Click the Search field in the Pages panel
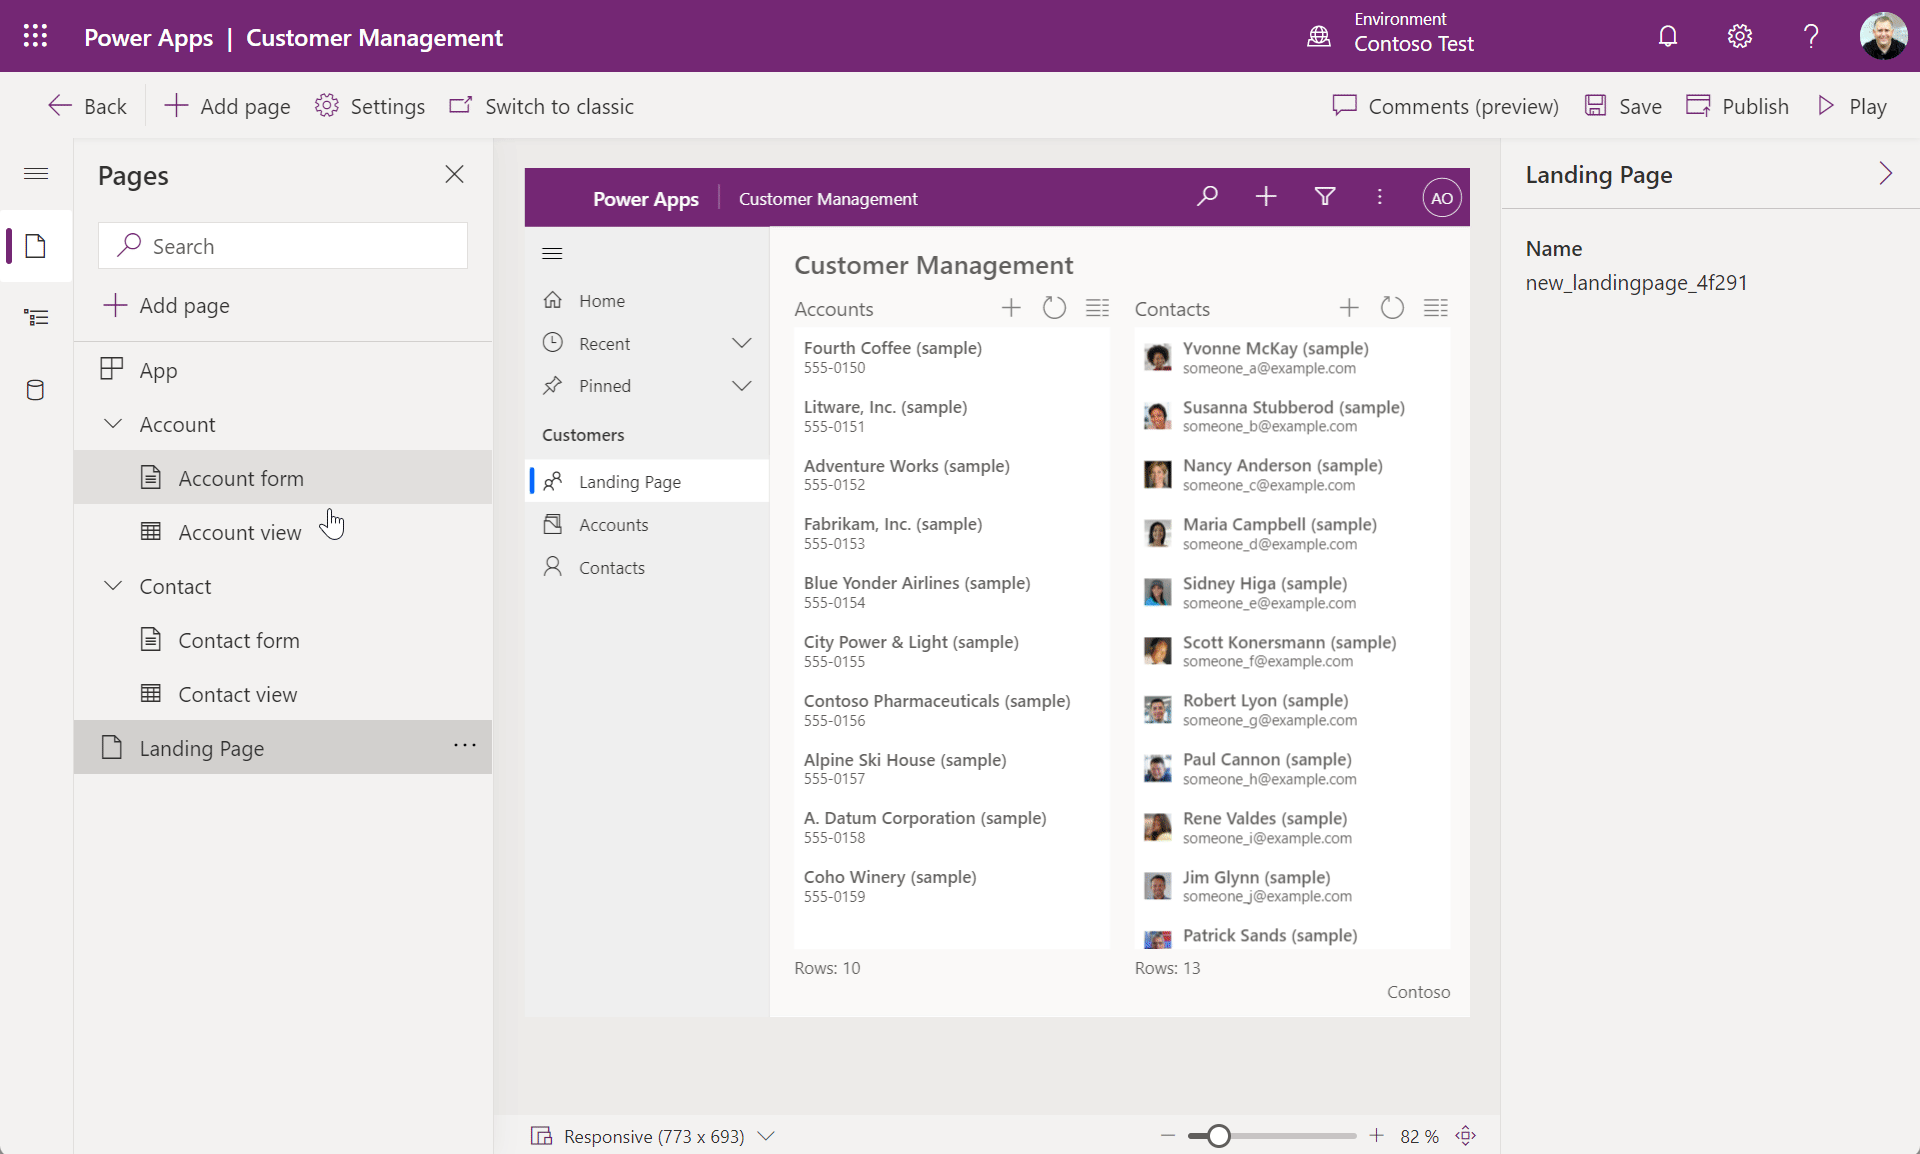This screenshot has width=1920, height=1154. (x=283, y=245)
